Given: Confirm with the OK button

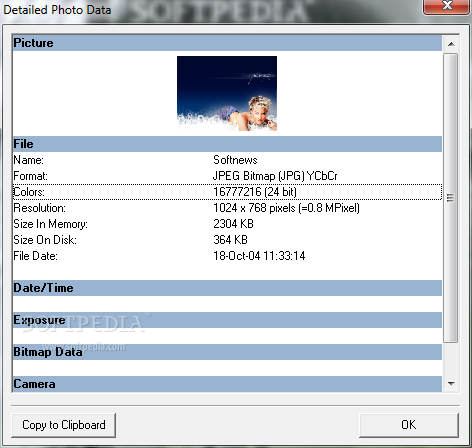Looking at the screenshot, I should click(409, 425).
